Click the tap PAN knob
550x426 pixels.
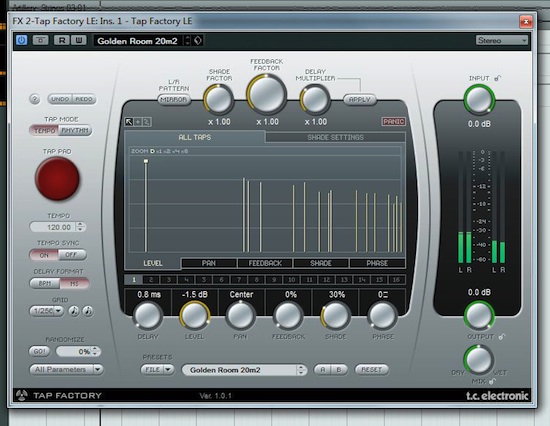click(241, 315)
